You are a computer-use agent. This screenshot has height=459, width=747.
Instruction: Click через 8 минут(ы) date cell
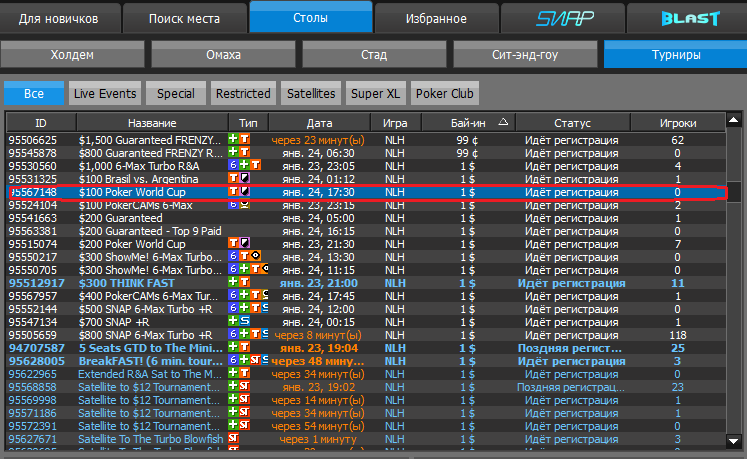(318, 336)
